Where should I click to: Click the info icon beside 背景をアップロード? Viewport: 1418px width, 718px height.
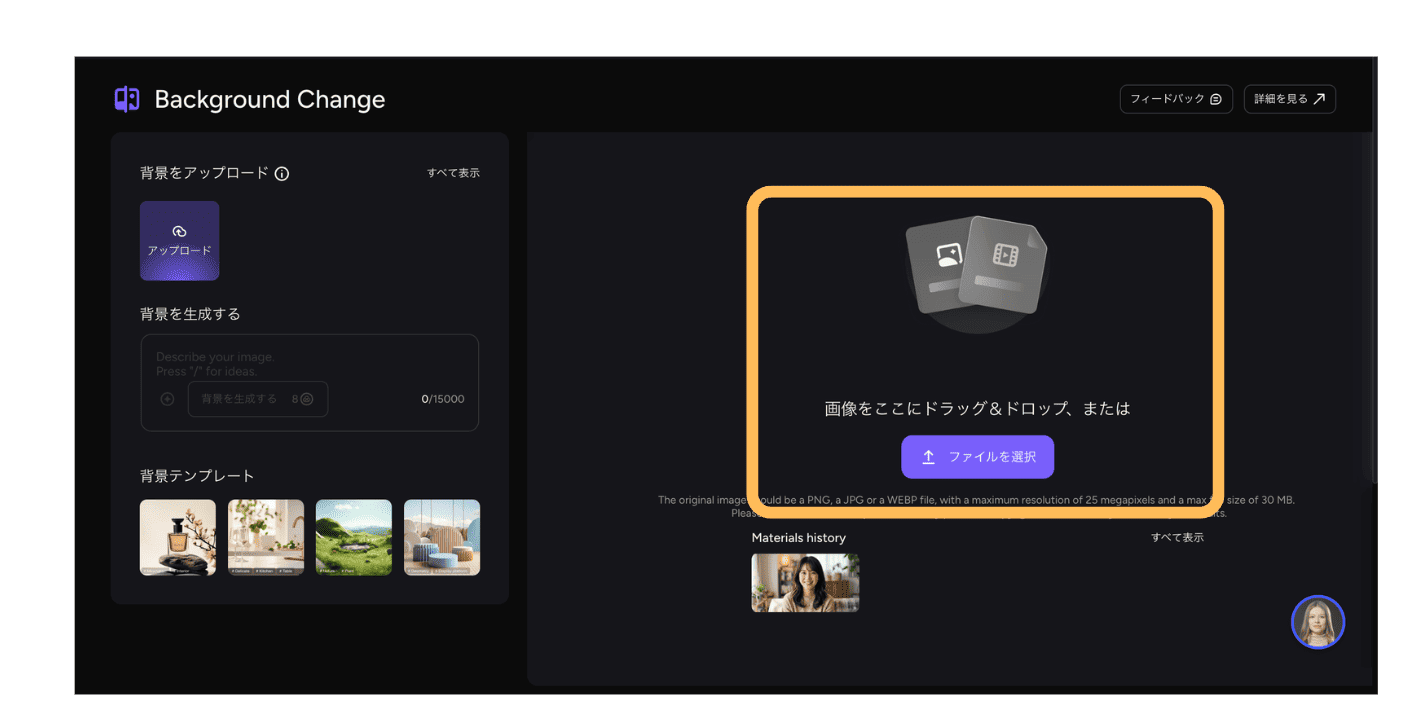pyautogui.click(x=282, y=174)
